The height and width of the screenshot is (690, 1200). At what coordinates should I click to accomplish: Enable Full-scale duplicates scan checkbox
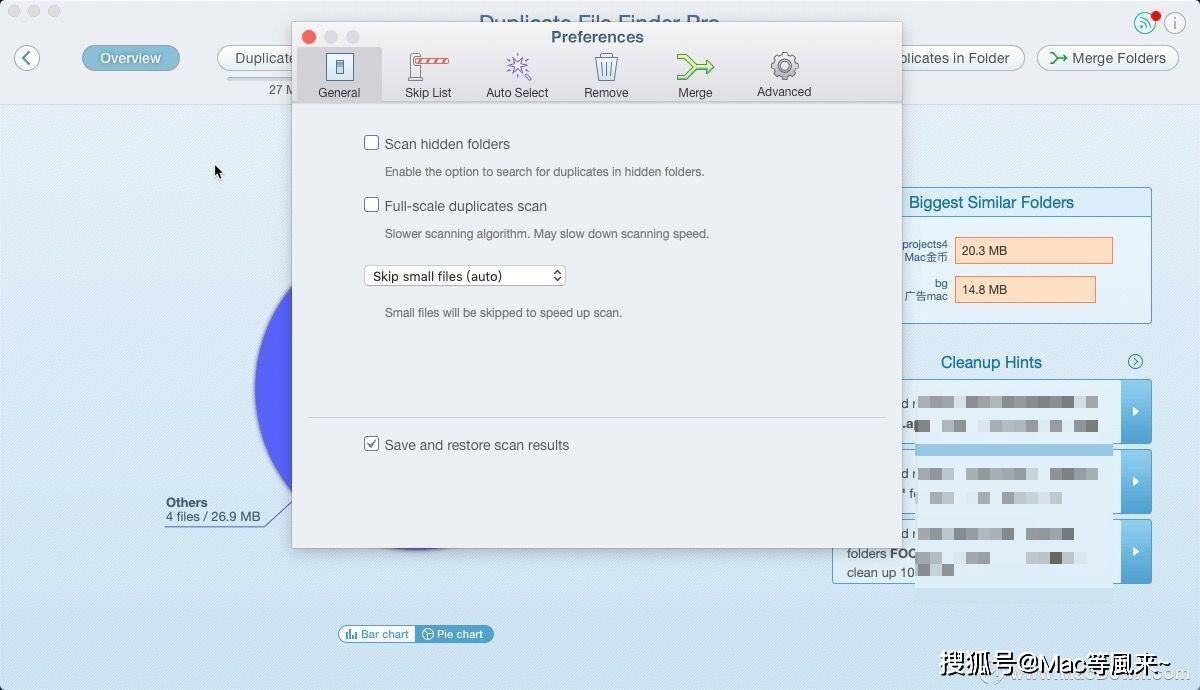(x=372, y=205)
